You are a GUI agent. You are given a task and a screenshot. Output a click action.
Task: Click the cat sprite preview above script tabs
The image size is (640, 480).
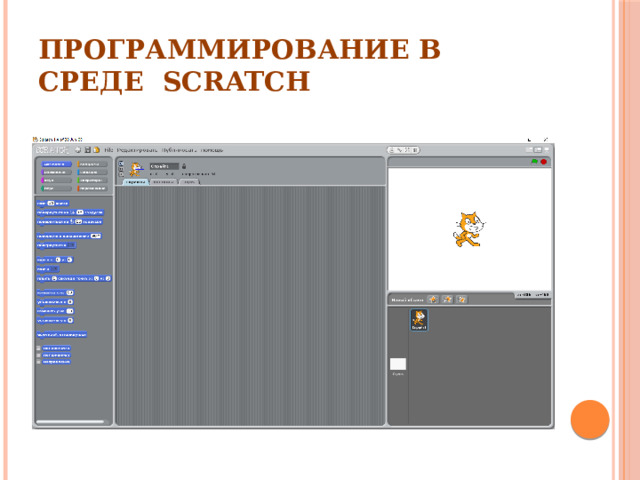coord(136,169)
